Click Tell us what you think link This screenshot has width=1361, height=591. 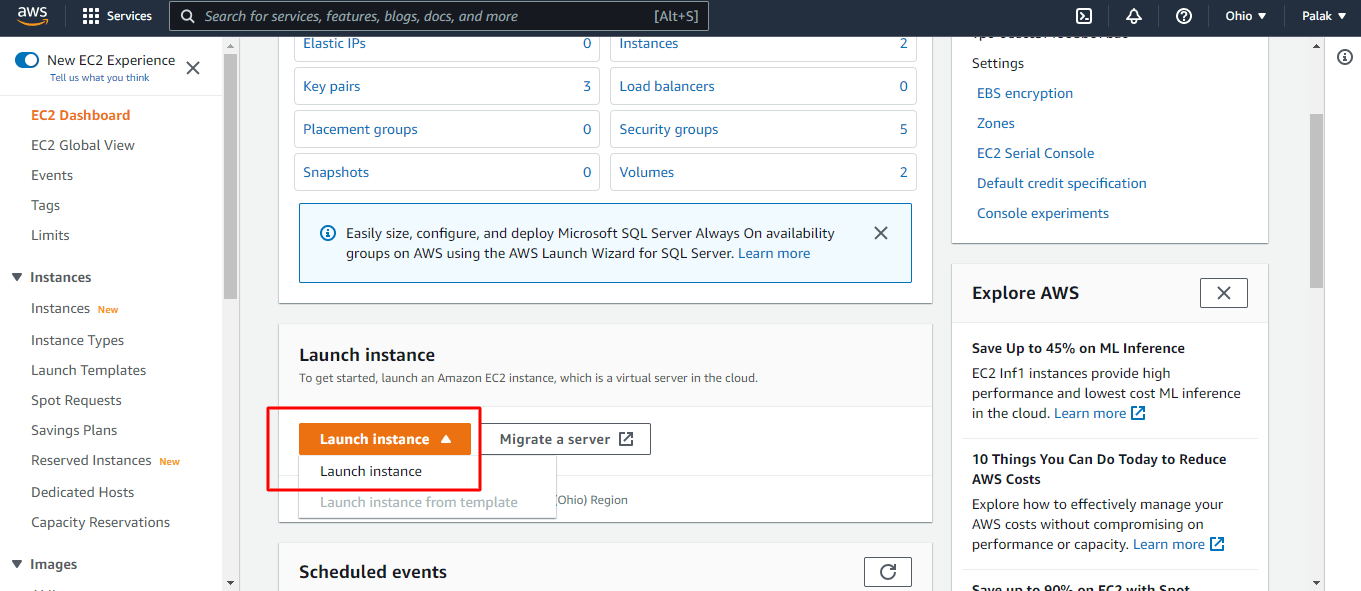pos(100,77)
